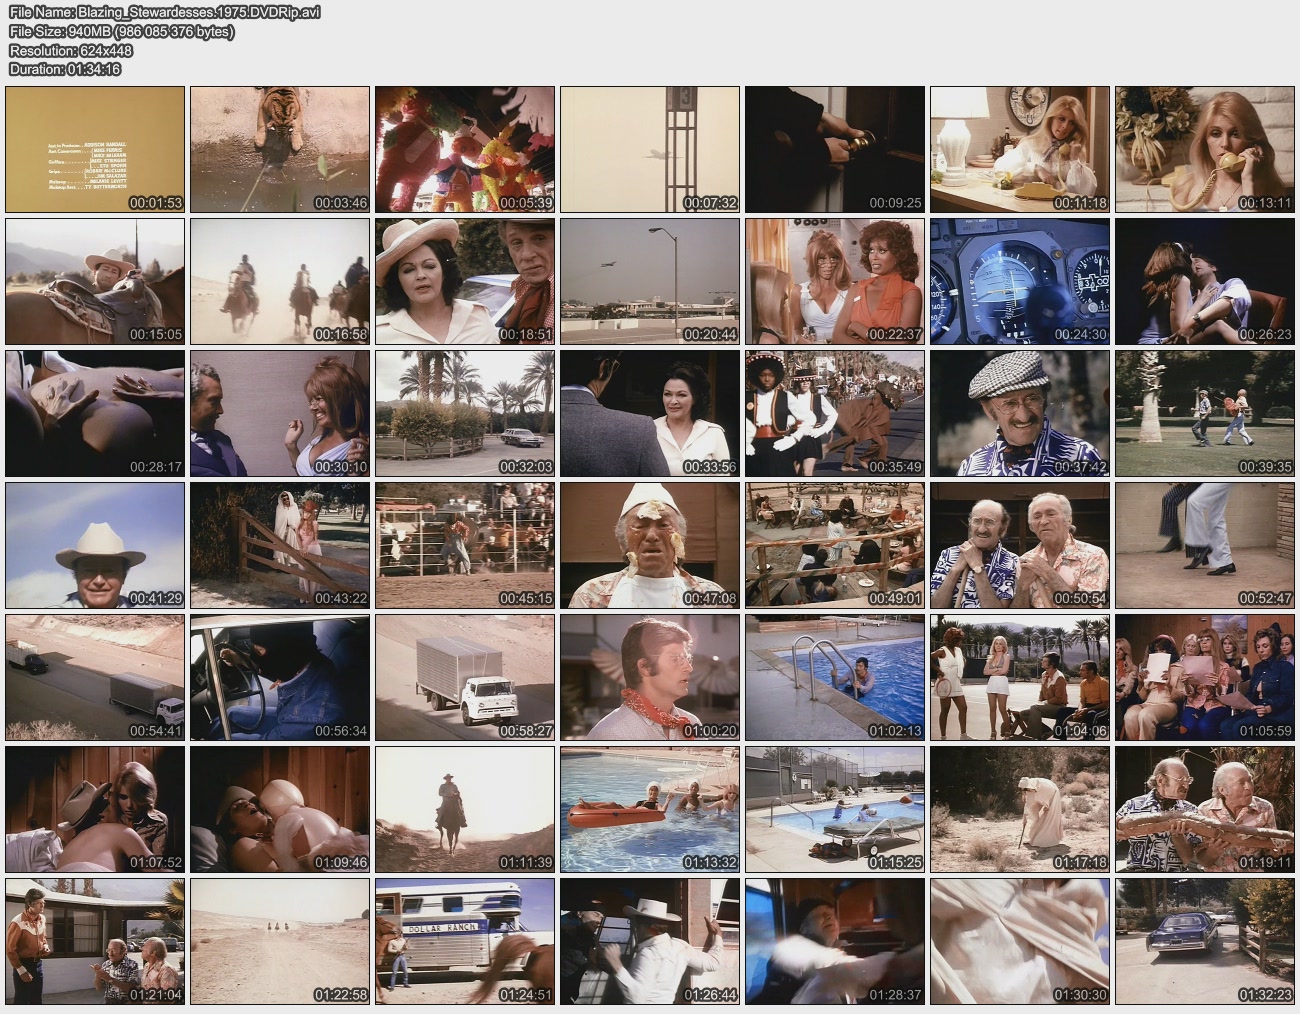Screen dimensions: 1300x1014
Task: Select the silhouetted horse rider frame 01:11:39
Action: coord(465,809)
